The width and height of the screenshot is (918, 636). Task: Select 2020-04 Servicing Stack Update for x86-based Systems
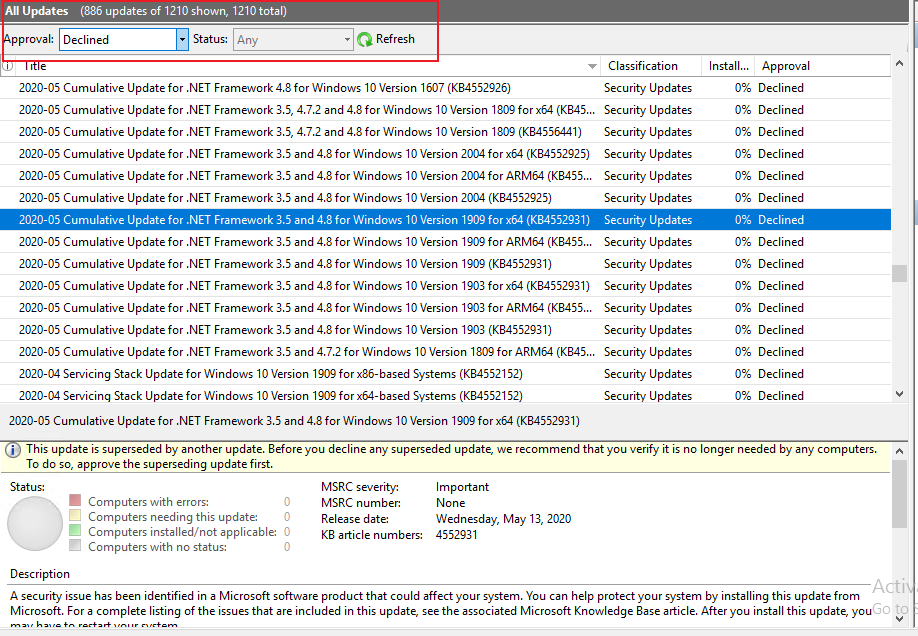click(446, 374)
